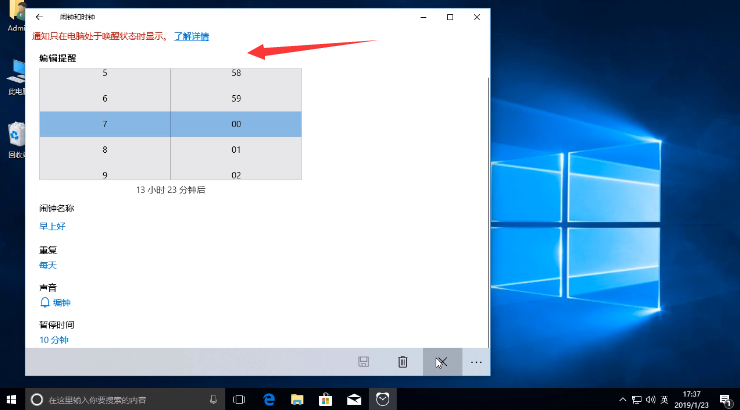740x410 pixels.
Task: Open the sound option bell 编钟
Action: tap(55, 302)
